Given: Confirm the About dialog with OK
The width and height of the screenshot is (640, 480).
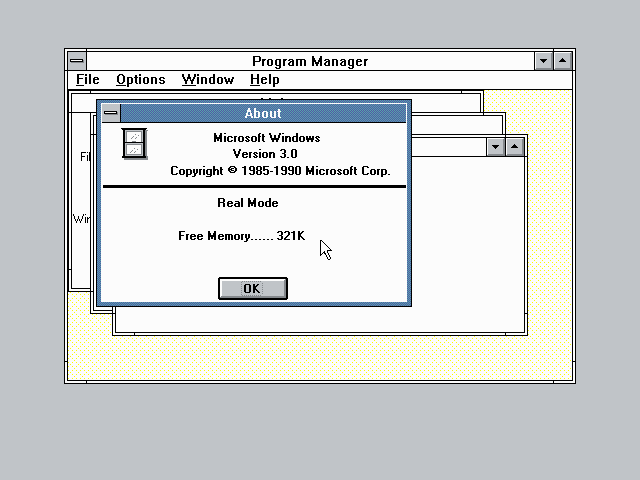Looking at the screenshot, I should 253,289.
